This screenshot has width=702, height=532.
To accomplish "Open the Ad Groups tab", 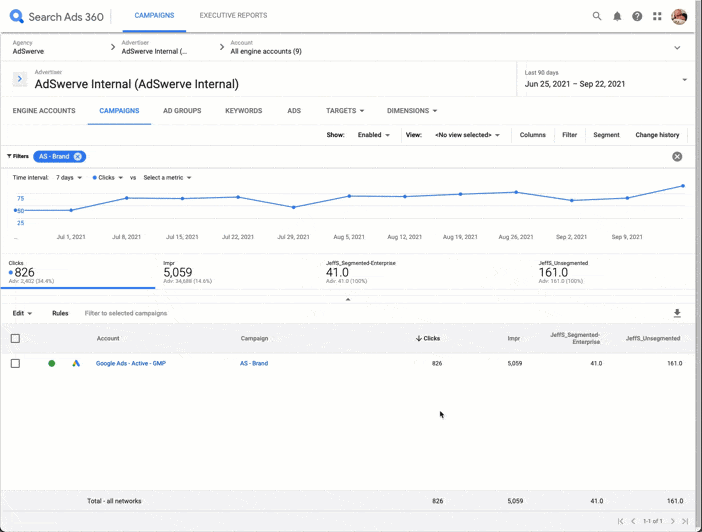I will [x=182, y=111].
